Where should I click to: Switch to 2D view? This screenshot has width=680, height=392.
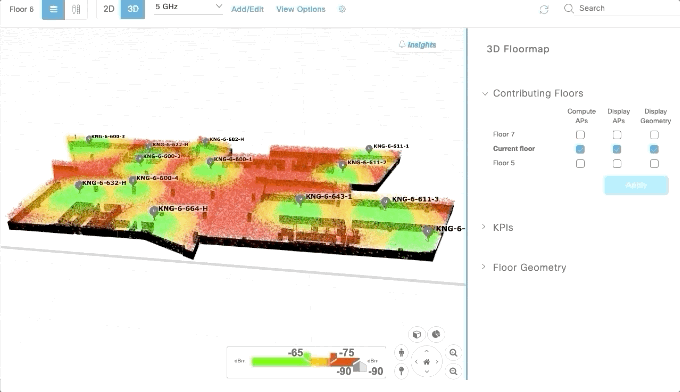pyautogui.click(x=109, y=9)
